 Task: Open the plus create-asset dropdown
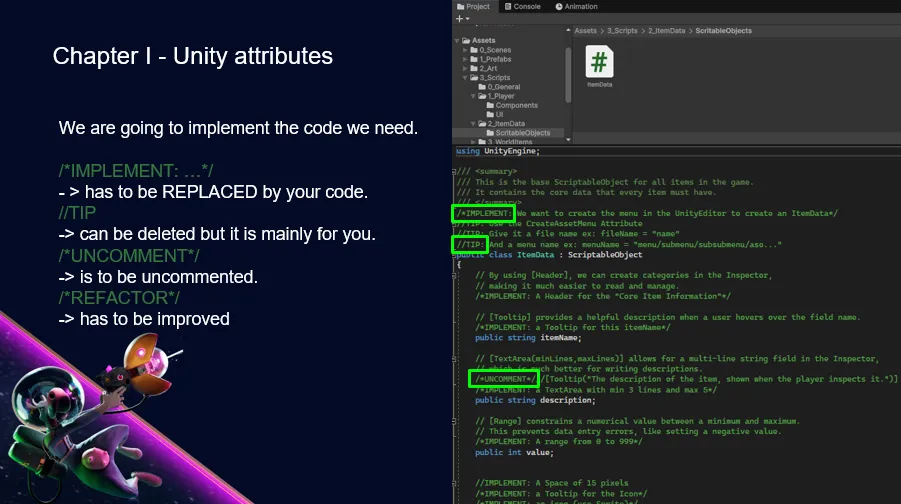(x=463, y=19)
